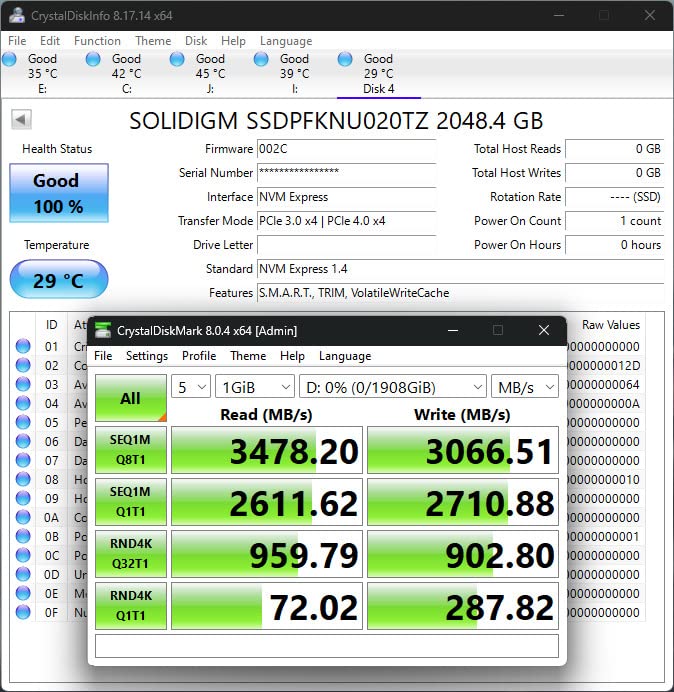Viewport: 674px width, 692px height.
Task: Click the blue status orb in attribute row 0E
Action: pyautogui.click(x=23, y=593)
